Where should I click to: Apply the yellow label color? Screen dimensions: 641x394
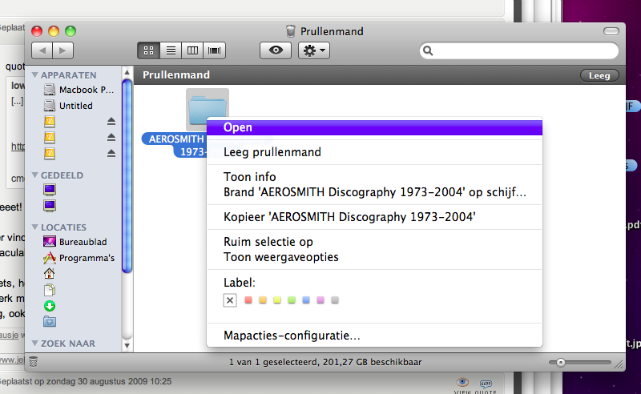pos(277,300)
